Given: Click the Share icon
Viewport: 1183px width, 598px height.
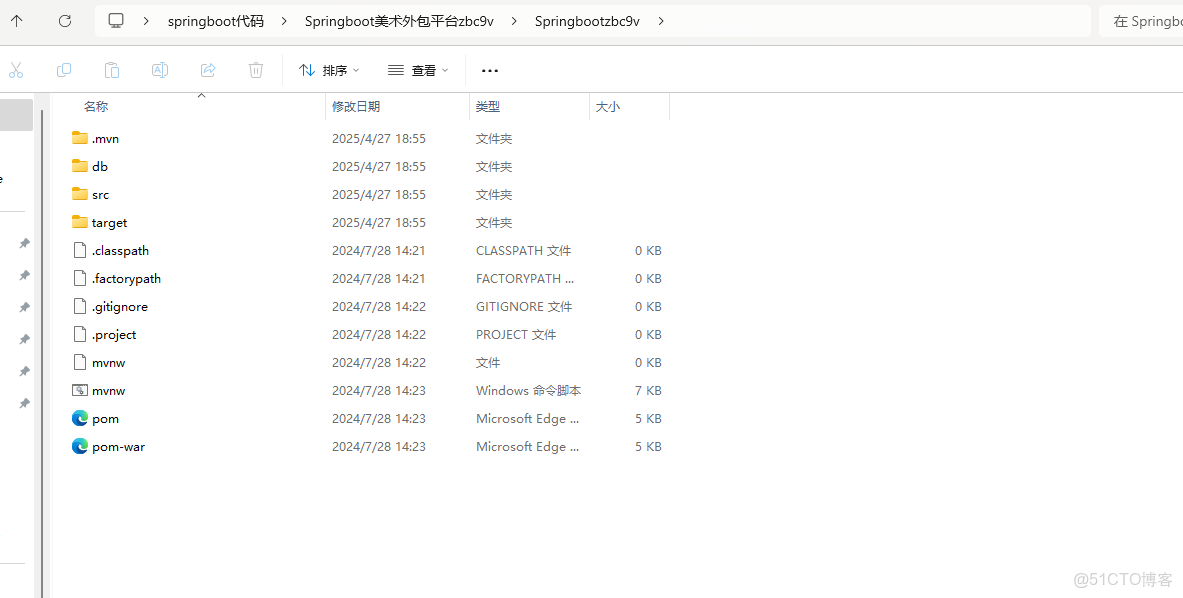Looking at the screenshot, I should 208,70.
